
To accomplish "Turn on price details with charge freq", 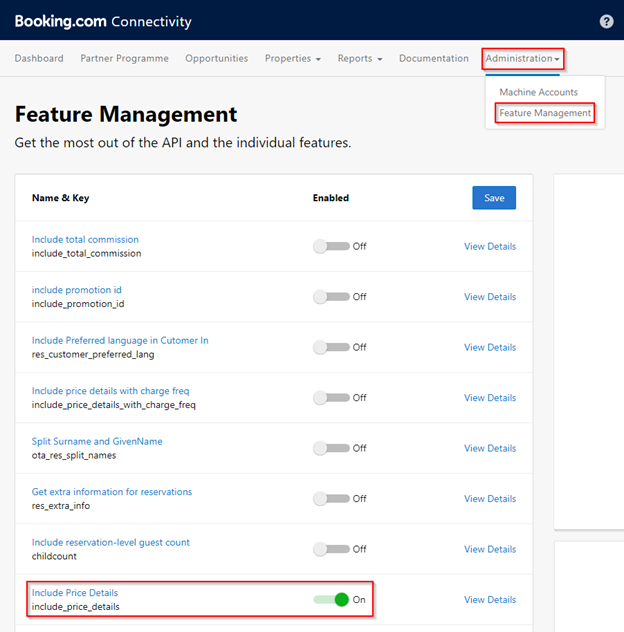I will [x=331, y=398].
